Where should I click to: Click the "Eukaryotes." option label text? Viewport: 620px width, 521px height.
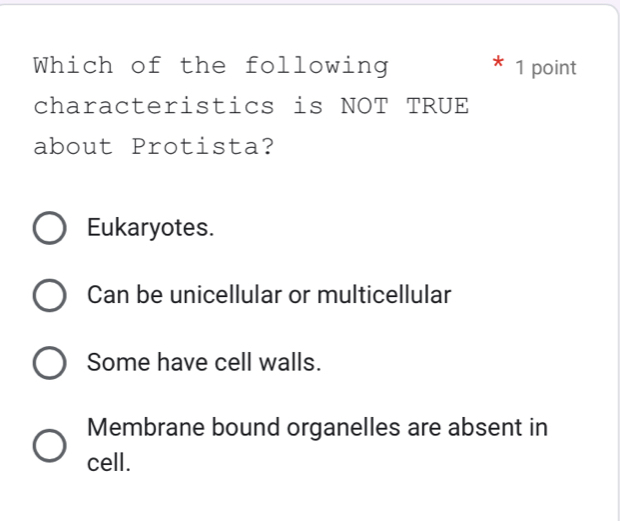(150, 228)
